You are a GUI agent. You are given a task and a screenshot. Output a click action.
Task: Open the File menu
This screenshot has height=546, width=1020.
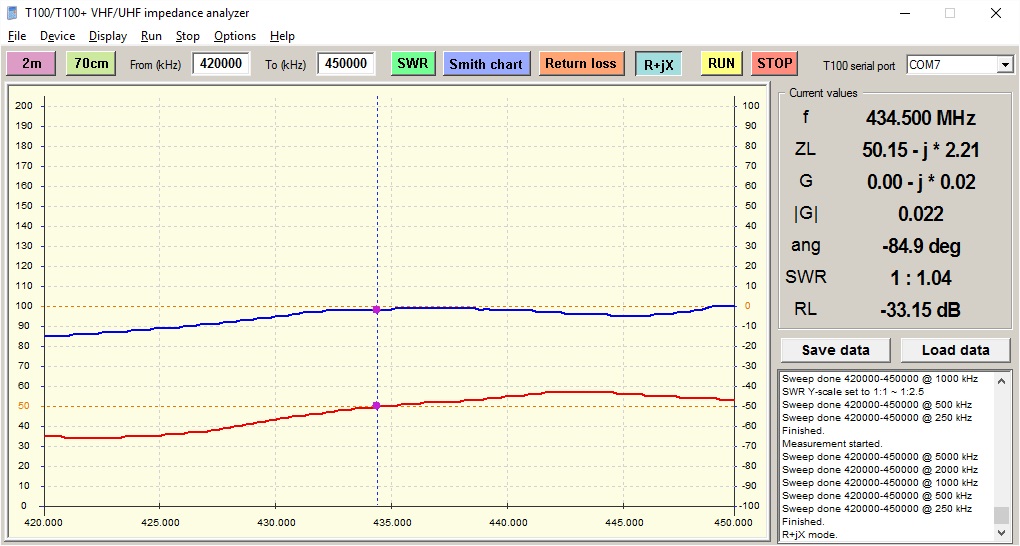pos(17,36)
